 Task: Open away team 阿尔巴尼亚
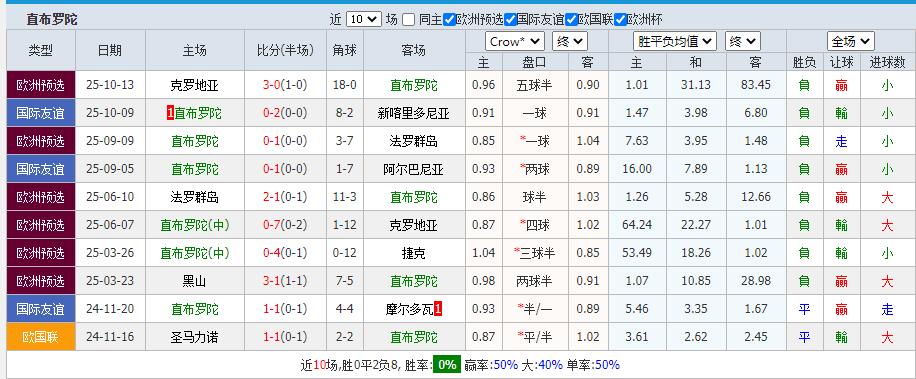pos(414,169)
